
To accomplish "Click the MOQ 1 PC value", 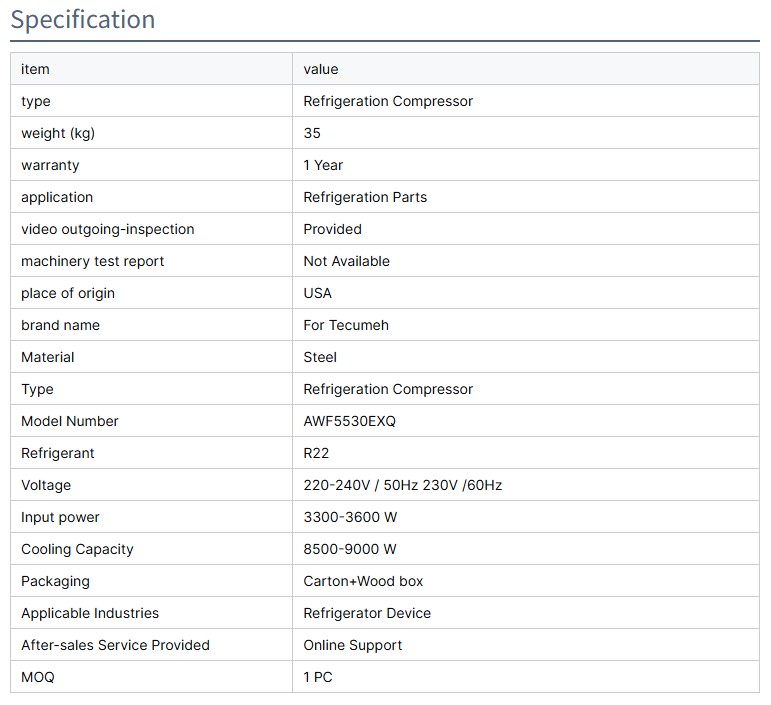I will tap(318, 677).
